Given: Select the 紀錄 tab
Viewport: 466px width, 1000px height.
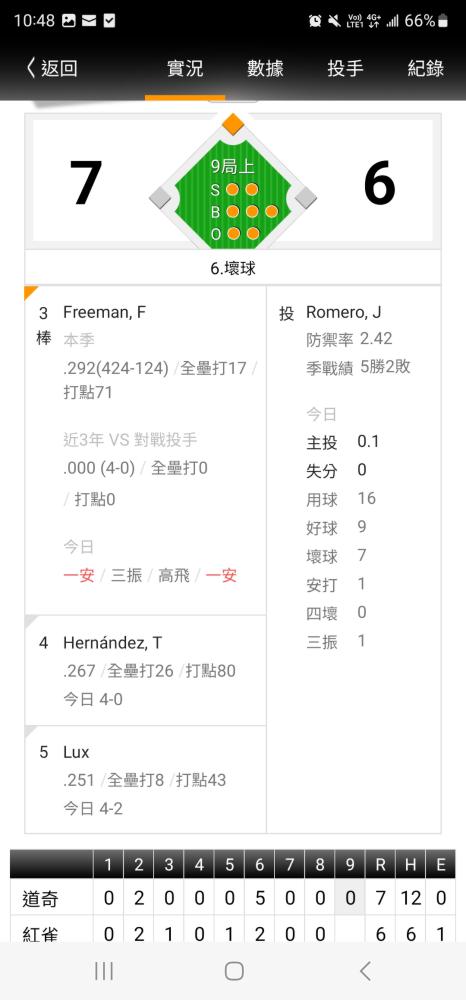Looking at the screenshot, I should 426,68.
